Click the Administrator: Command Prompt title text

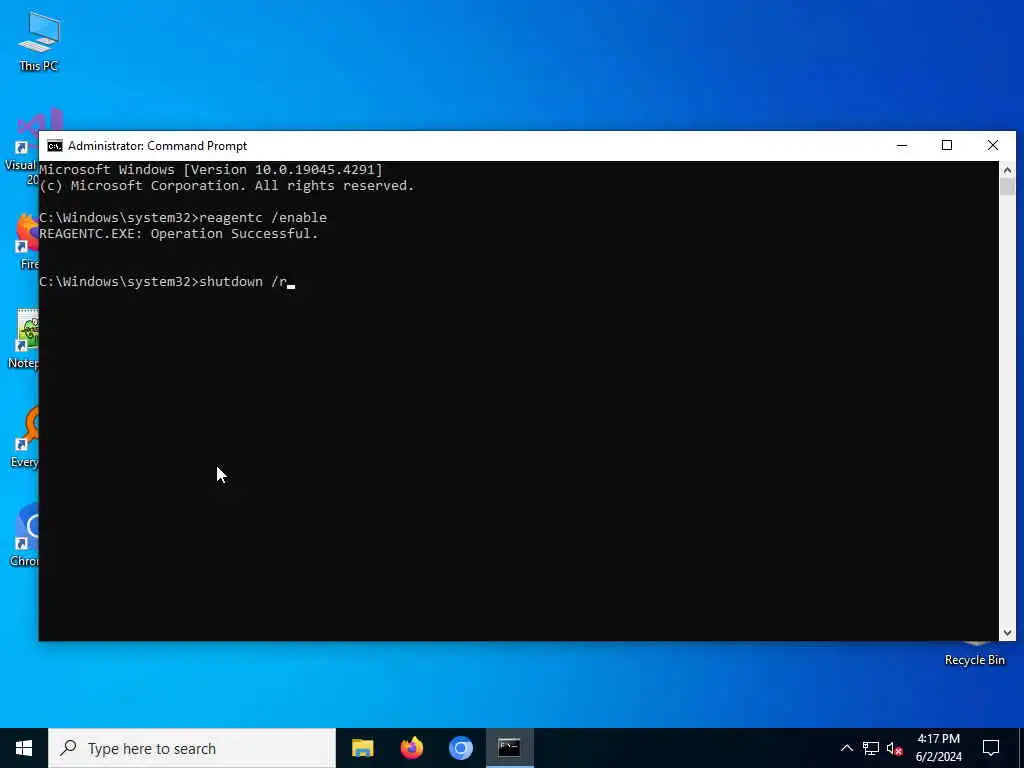click(157, 146)
